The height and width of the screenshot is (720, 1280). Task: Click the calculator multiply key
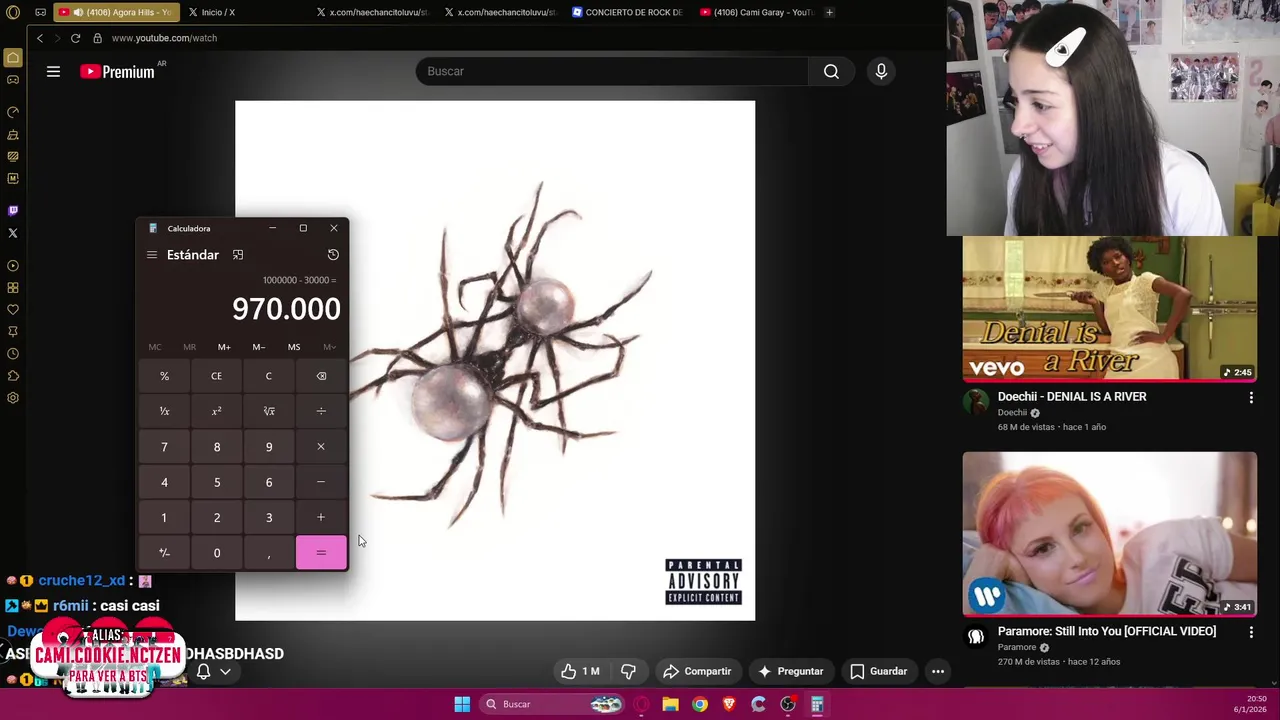point(321,447)
